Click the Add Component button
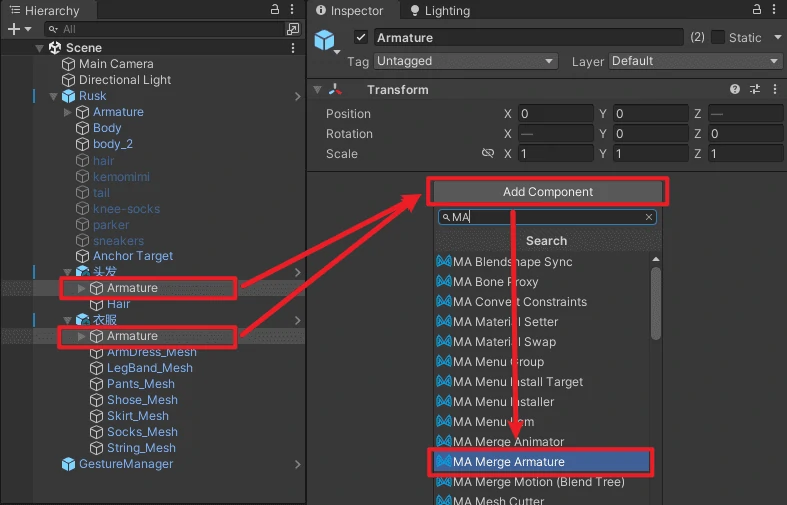Viewport: 787px width, 505px height. click(547, 192)
